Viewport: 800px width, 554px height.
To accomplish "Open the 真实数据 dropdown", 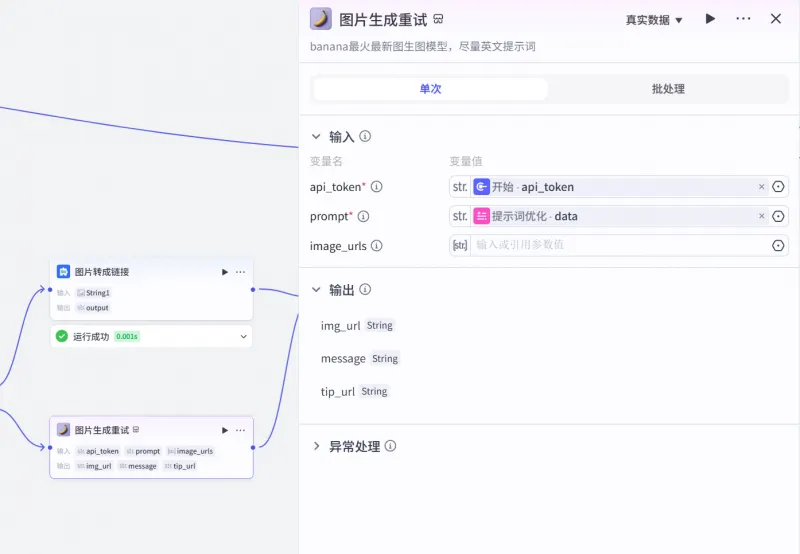I will pyautogui.click(x=654, y=20).
